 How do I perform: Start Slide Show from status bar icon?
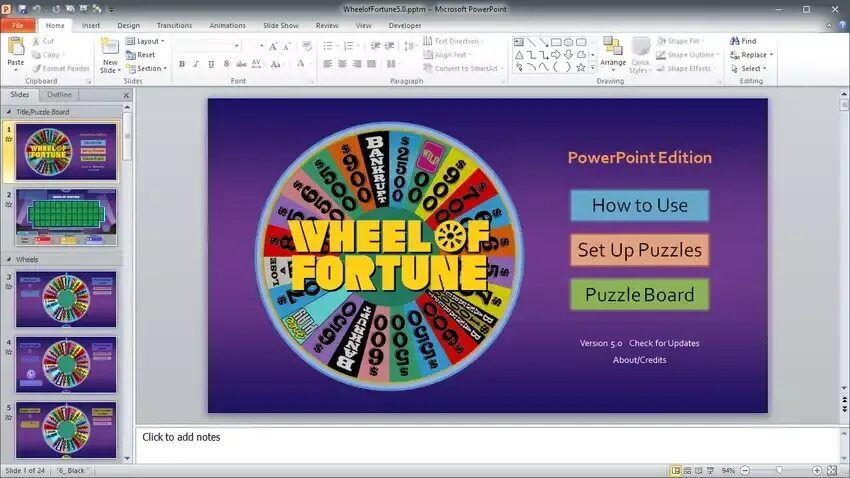(711, 470)
